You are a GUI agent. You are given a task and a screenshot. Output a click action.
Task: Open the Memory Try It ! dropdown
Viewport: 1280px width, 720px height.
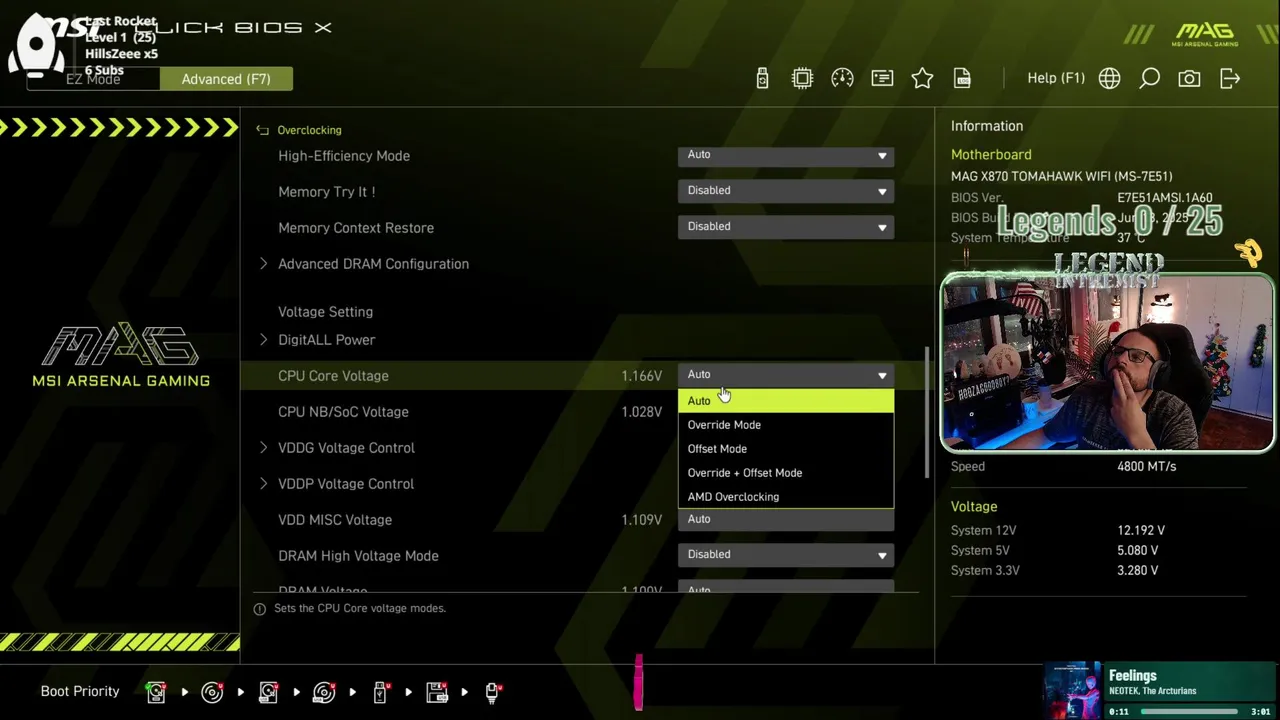click(x=786, y=191)
